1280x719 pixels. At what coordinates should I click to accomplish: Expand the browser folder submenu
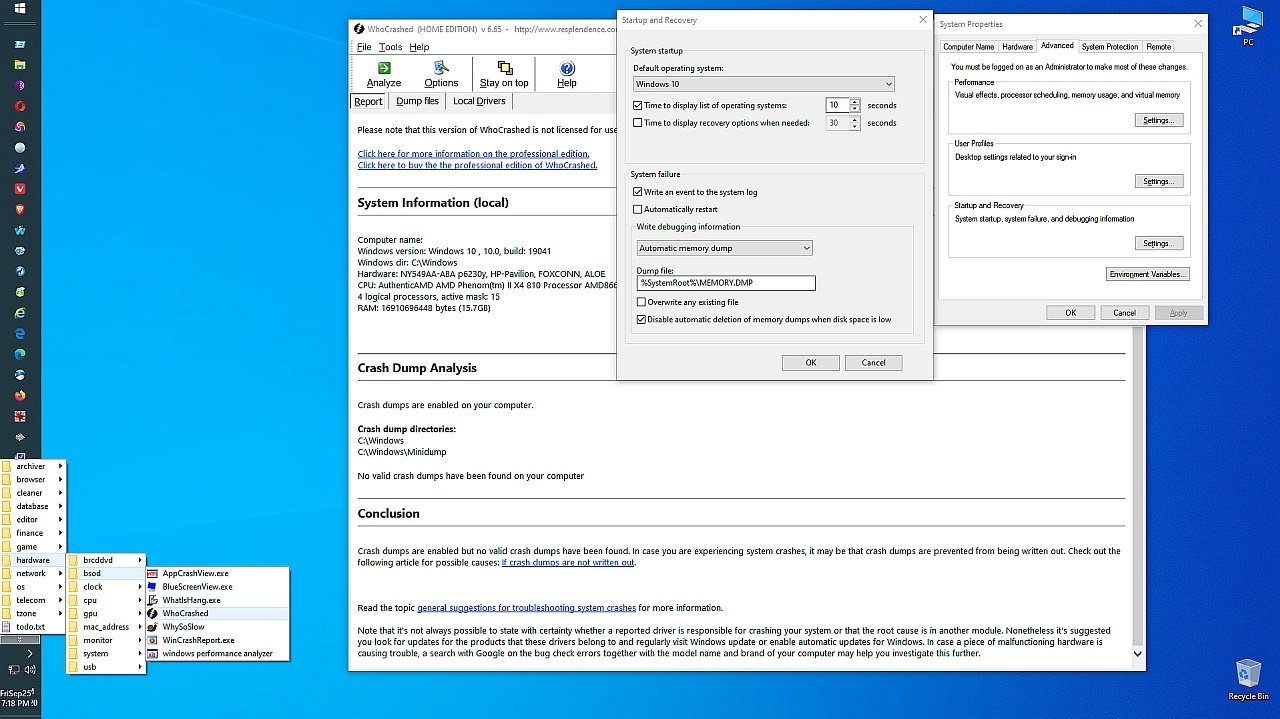(33, 479)
